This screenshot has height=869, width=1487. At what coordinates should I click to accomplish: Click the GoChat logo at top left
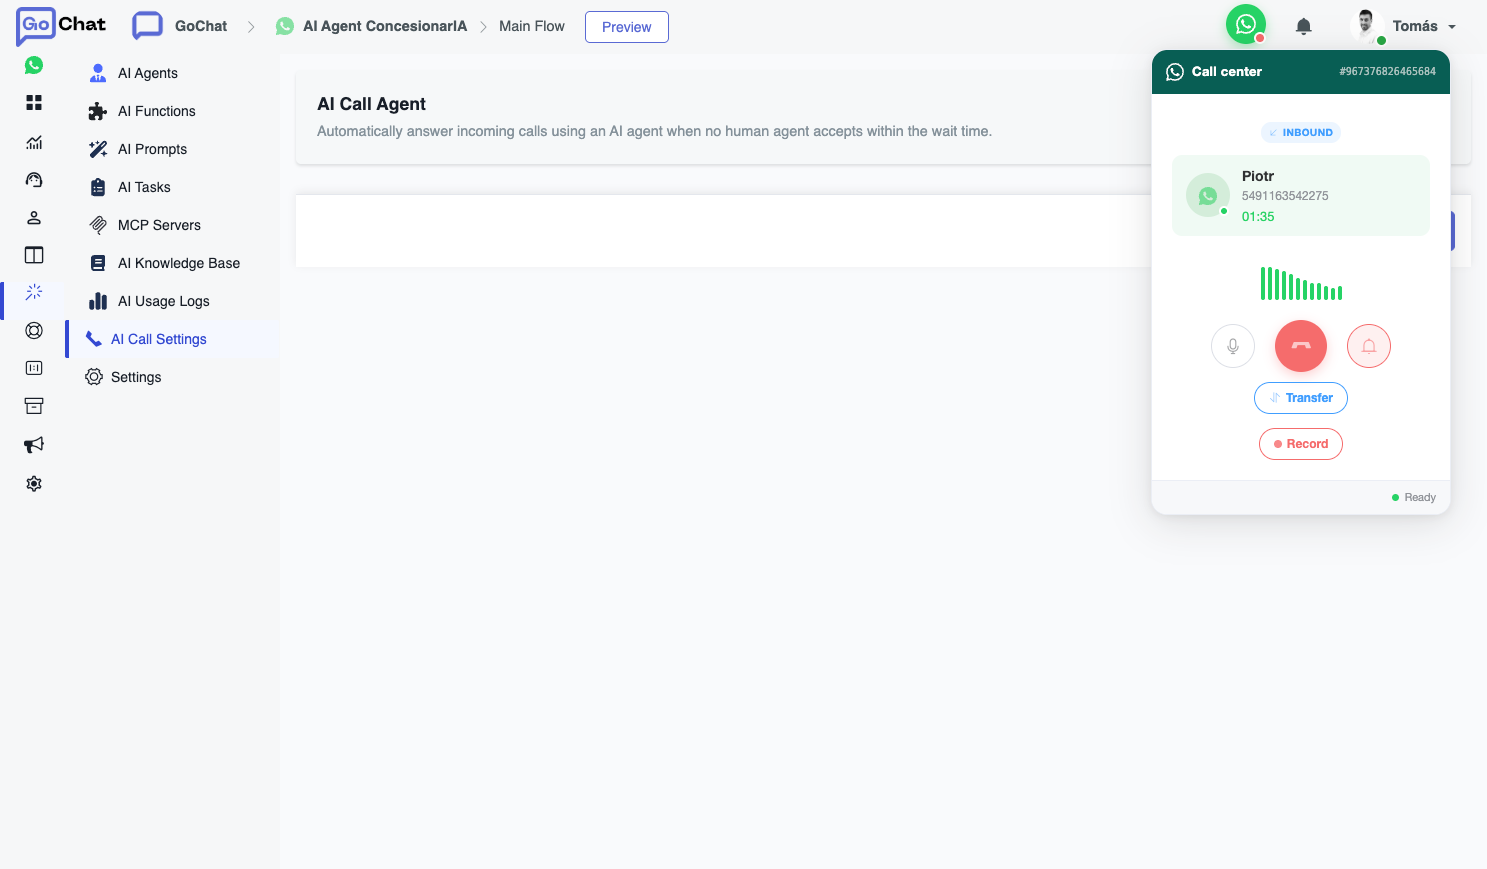tap(61, 27)
